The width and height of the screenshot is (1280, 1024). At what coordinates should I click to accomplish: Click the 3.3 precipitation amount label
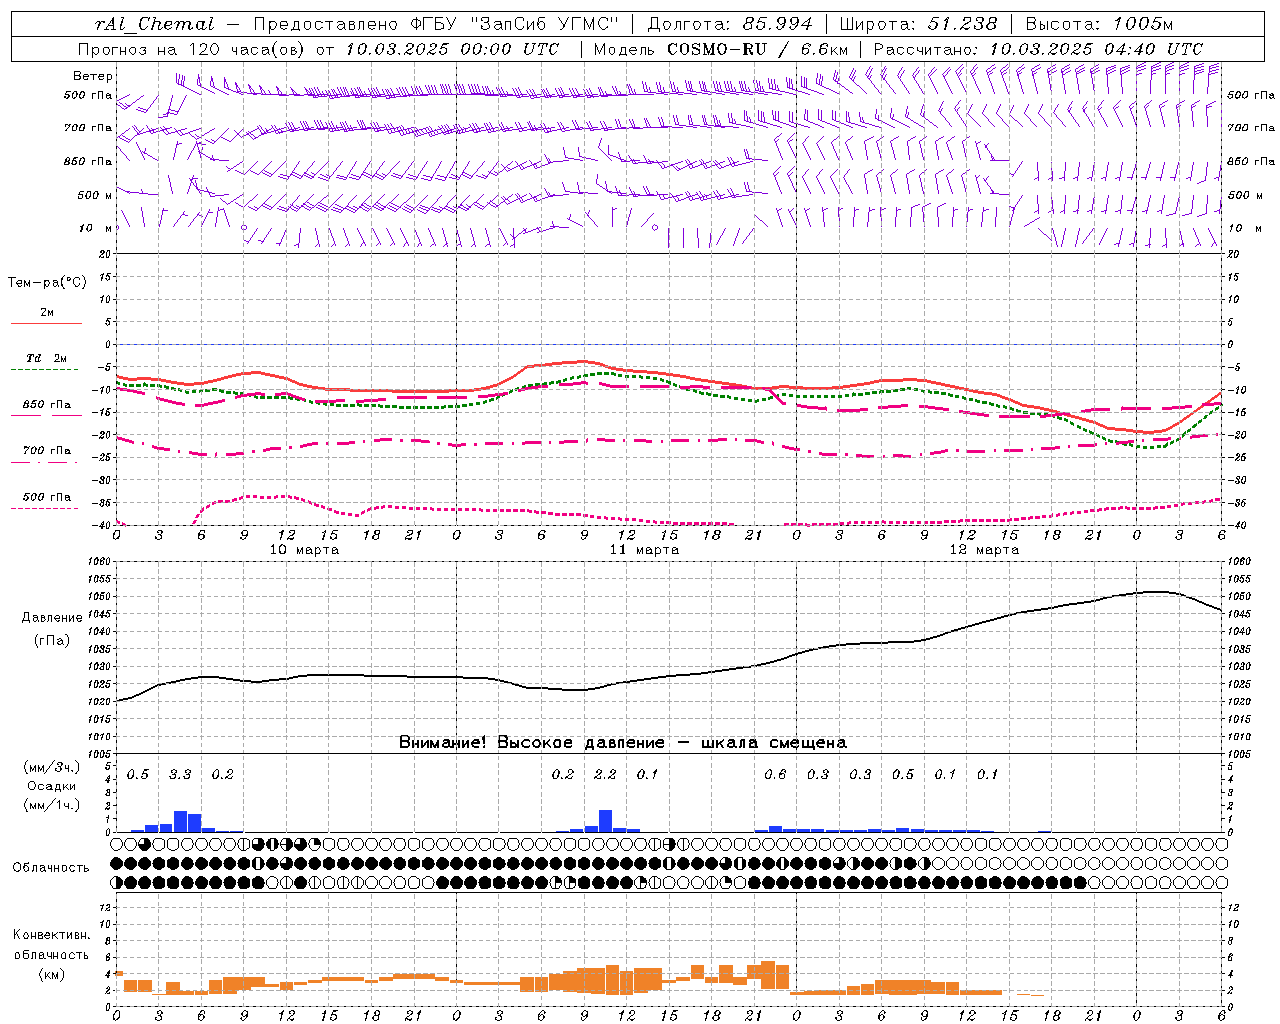pos(180,774)
